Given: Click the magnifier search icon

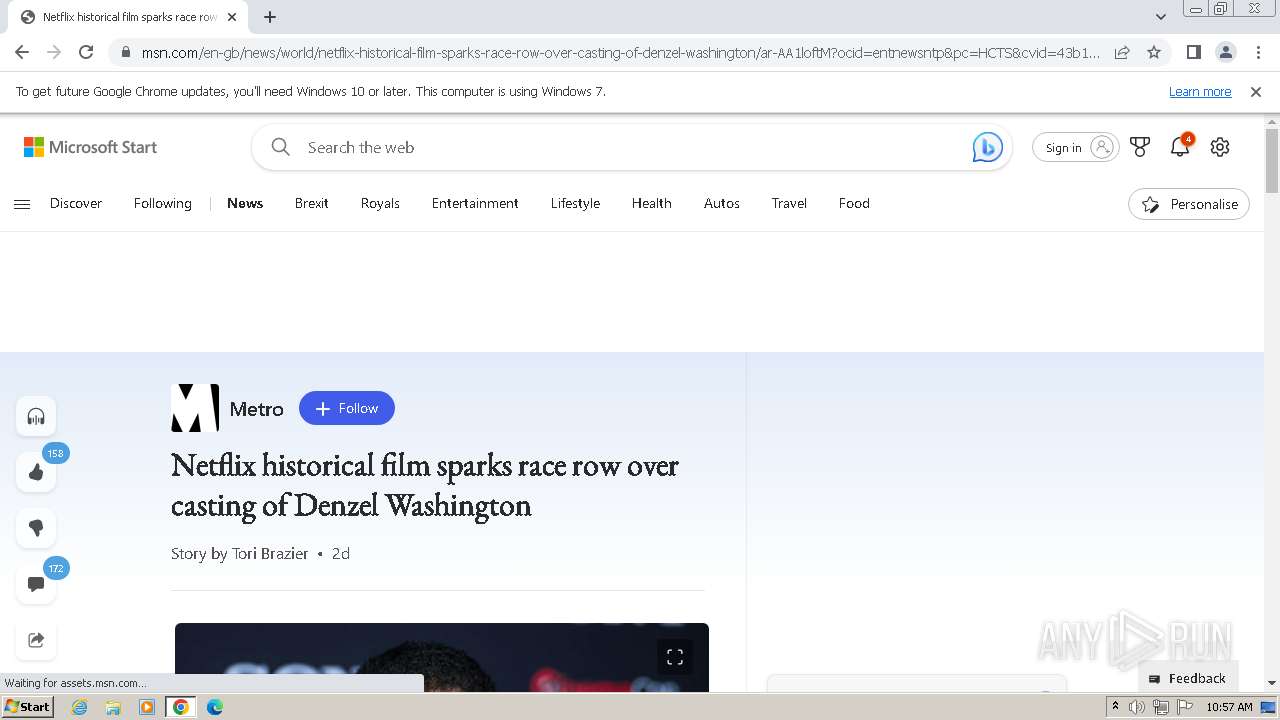Looking at the screenshot, I should [x=281, y=147].
